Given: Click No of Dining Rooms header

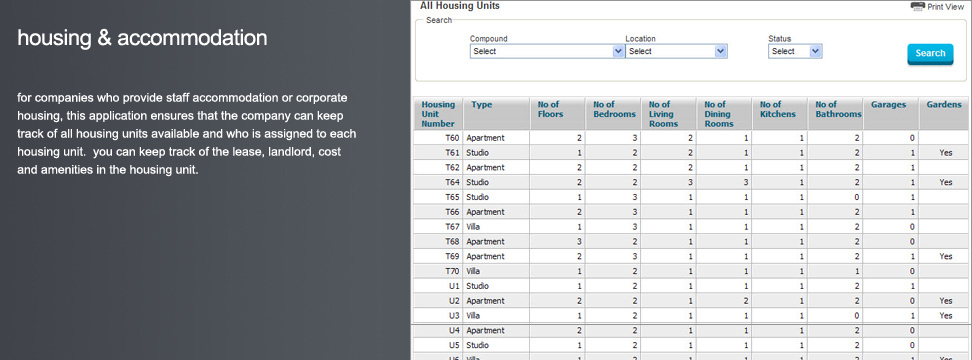Looking at the screenshot, I should (718, 114).
